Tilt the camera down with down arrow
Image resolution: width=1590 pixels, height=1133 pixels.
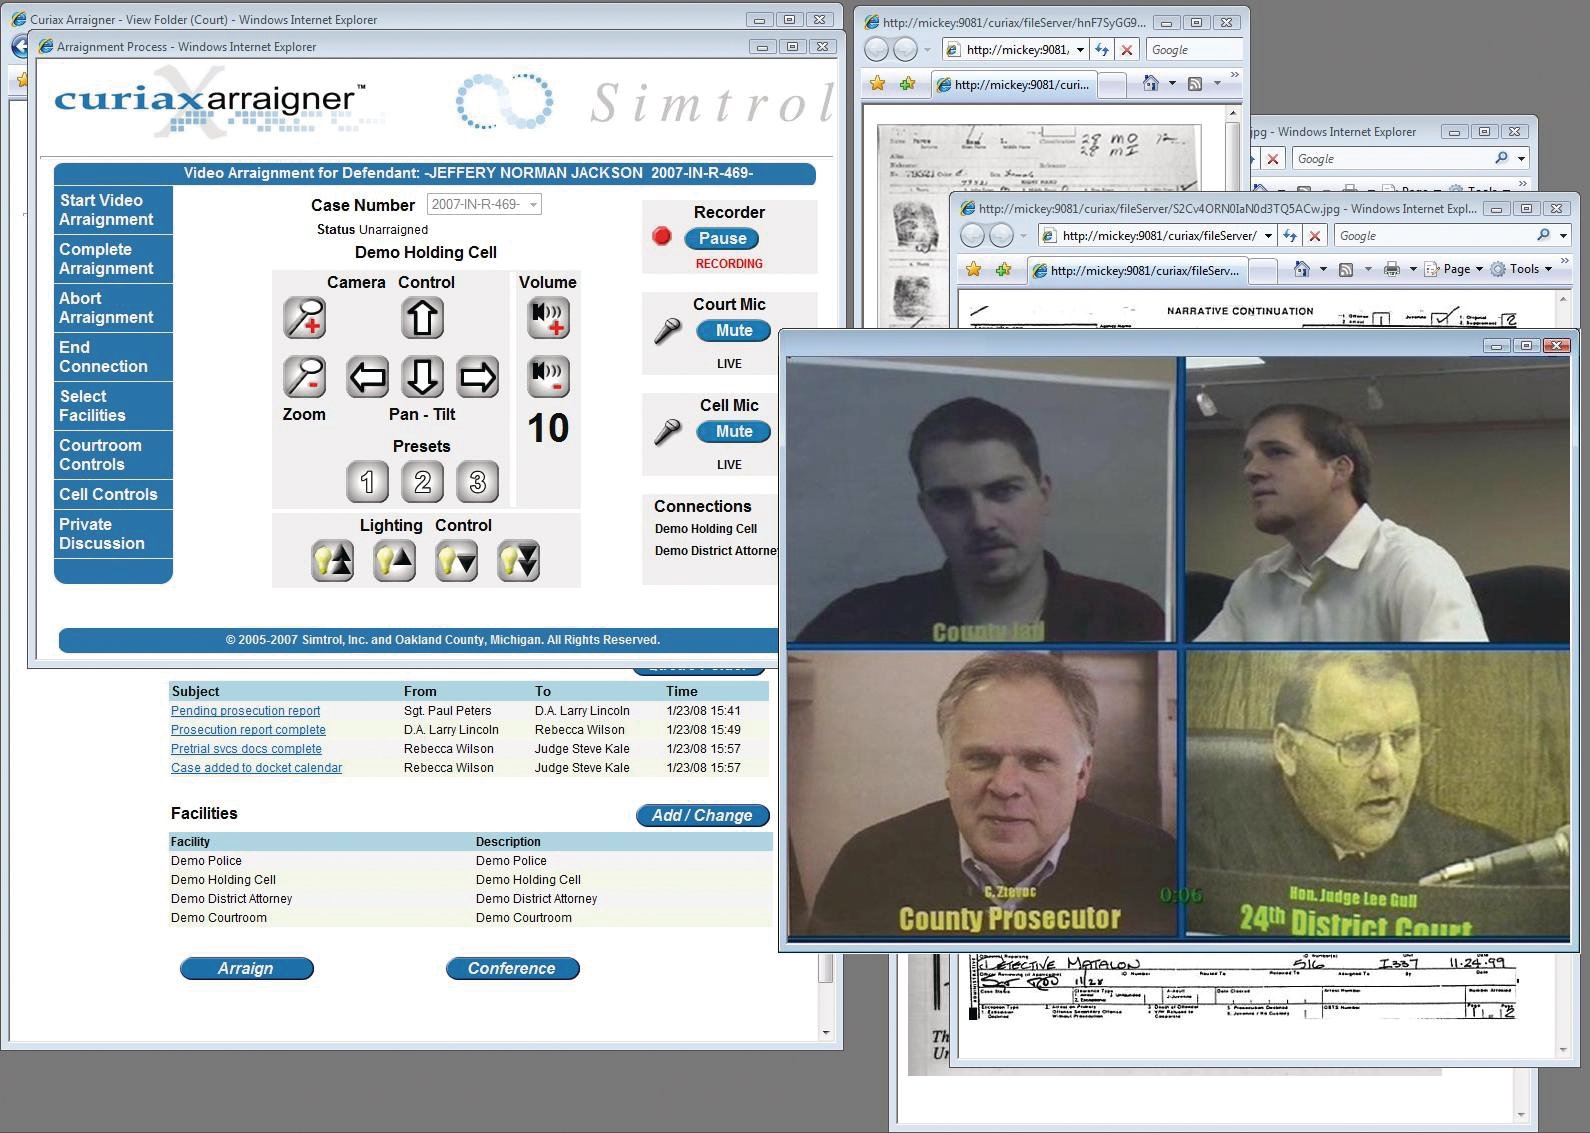pos(422,377)
